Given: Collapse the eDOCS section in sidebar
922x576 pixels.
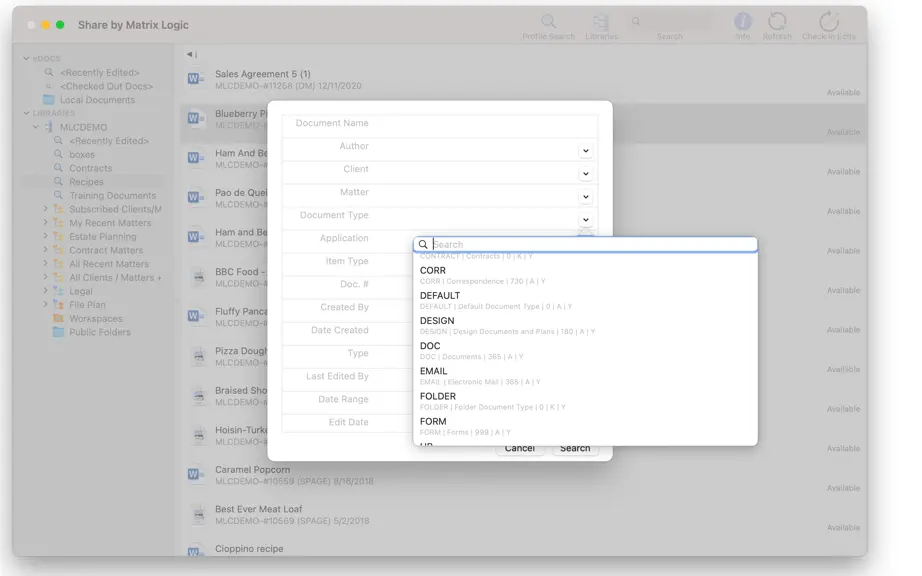Looking at the screenshot, I should click(26, 58).
